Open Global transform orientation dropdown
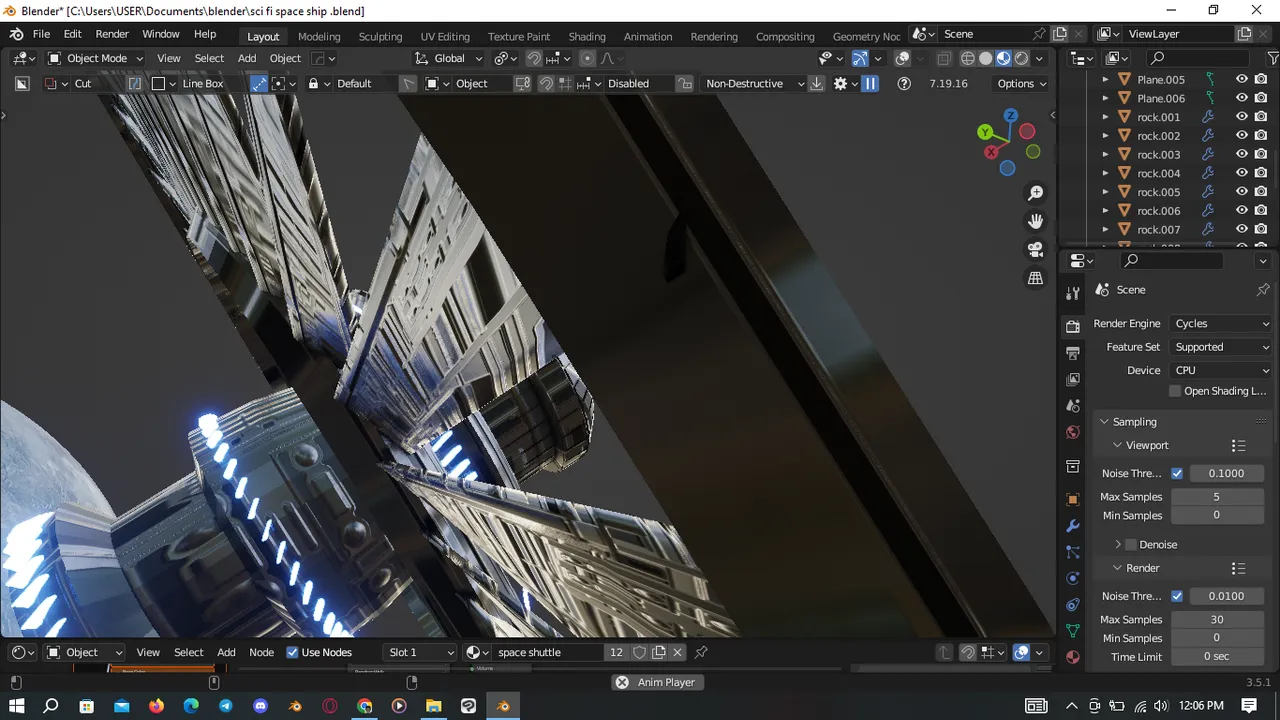The height and width of the screenshot is (720, 1280). (x=449, y=58)
